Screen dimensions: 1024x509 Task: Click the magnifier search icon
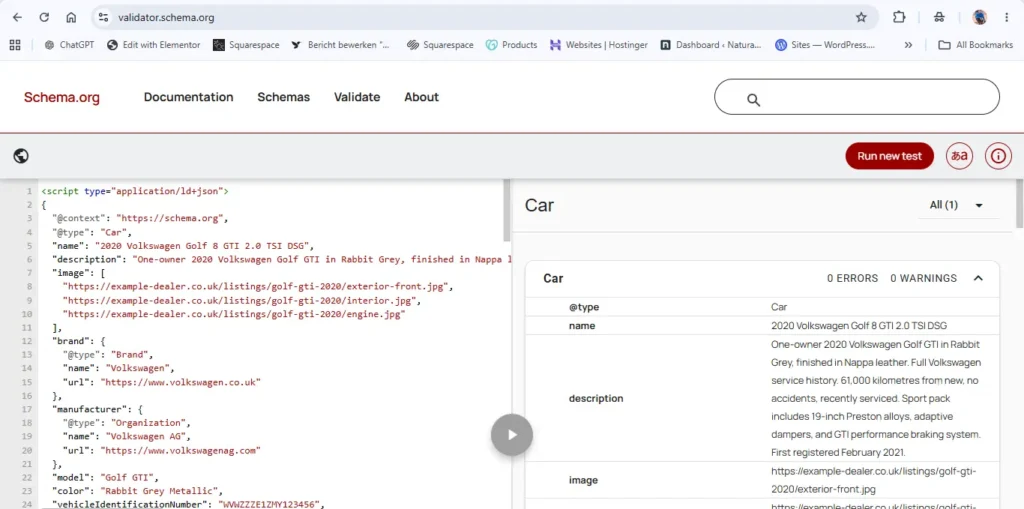(753, 100)
